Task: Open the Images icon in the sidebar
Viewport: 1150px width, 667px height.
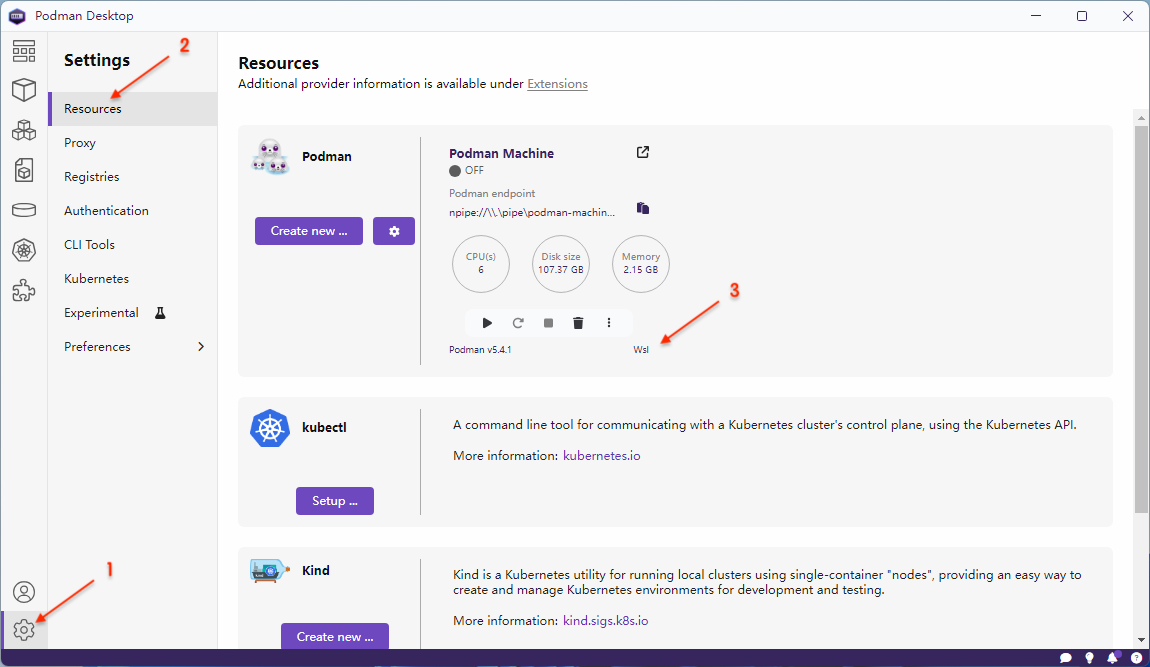Action: (23, 170)
